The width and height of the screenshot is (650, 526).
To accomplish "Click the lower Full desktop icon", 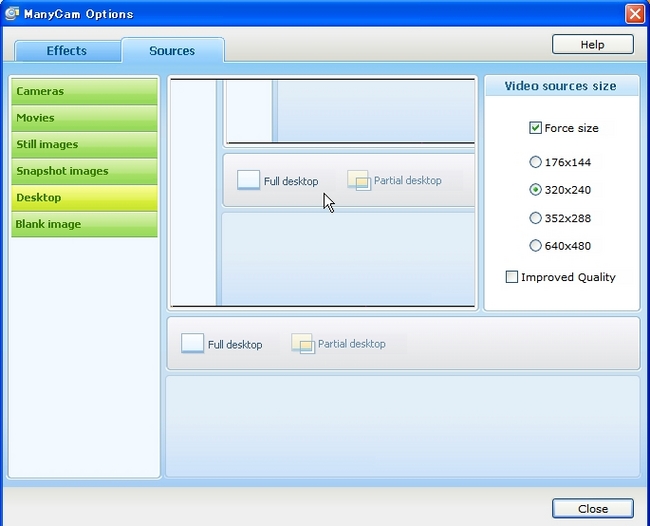I will (x=192, y=343).
